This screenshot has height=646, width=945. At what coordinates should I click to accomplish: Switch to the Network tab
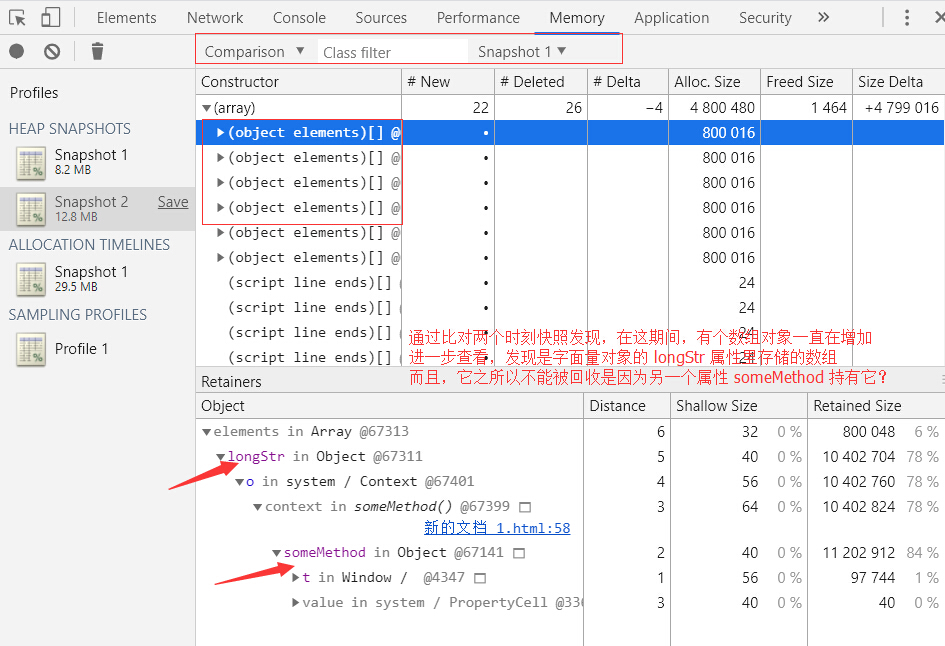[x=215, y=17]
